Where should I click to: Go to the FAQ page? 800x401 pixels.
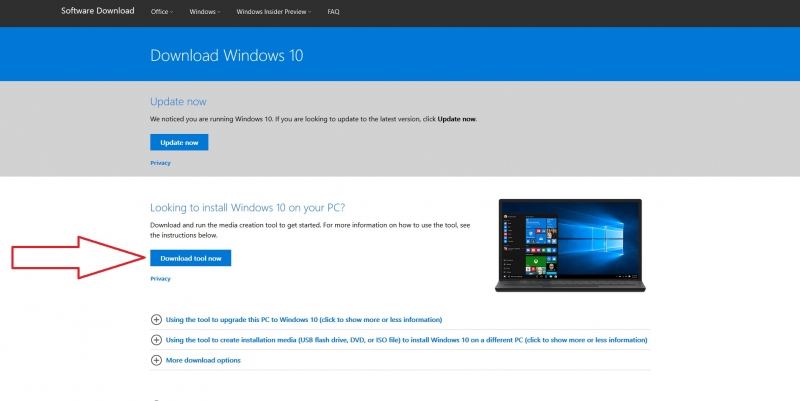(333, 11)
